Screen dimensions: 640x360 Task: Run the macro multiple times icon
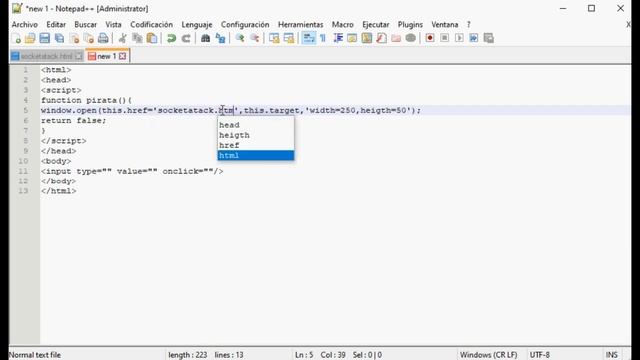[x=474, y=38]
